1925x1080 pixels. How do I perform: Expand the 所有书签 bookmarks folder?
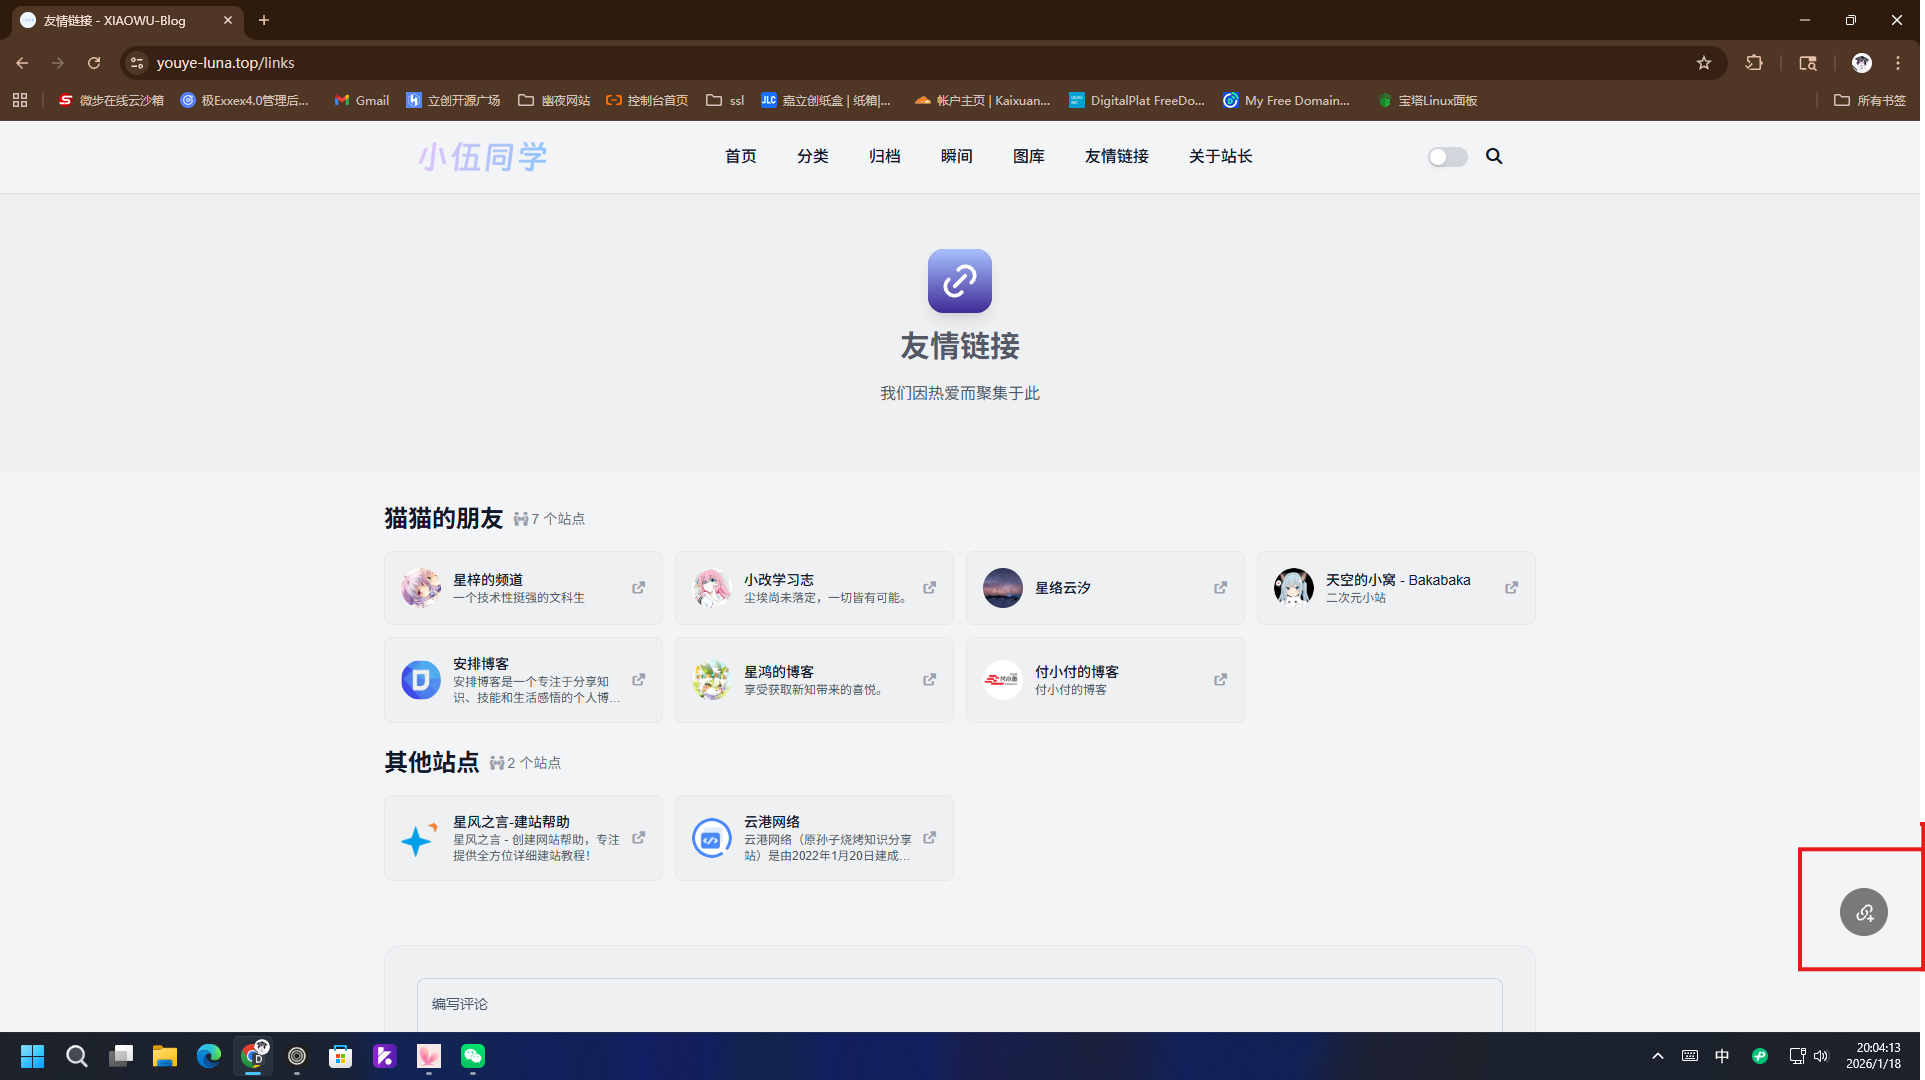coord(1870,100)
